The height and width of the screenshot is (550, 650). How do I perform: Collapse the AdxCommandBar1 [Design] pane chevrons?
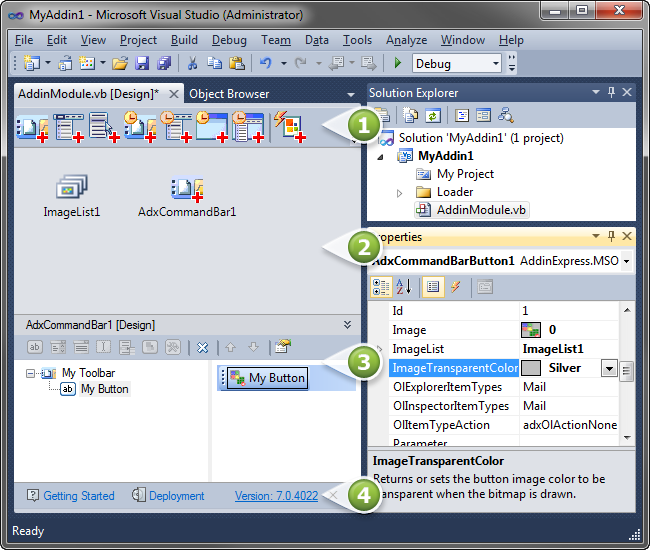pos(347,325)
